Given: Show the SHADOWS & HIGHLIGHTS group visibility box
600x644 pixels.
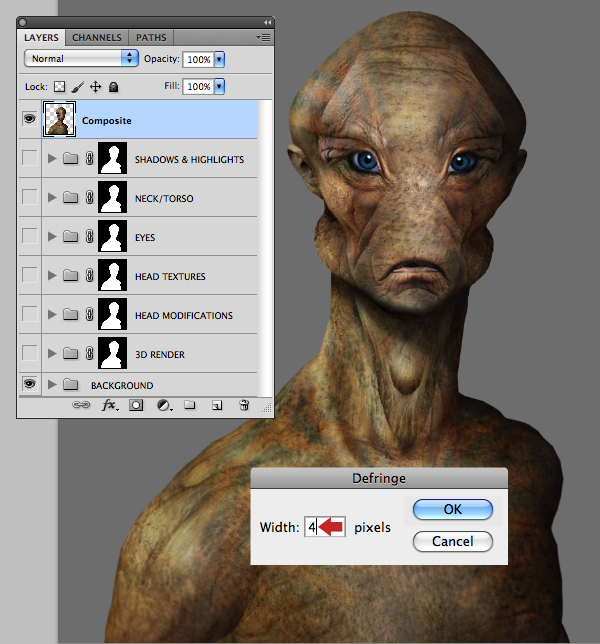Looking at the screenshot, I should point(30,158).
